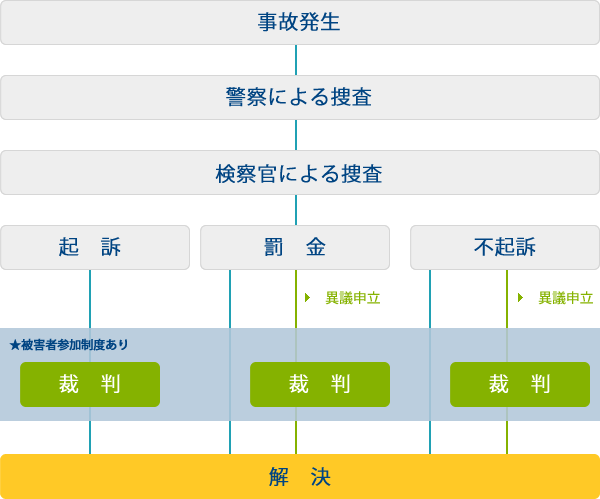Click the green arrow under 罰金
This screenshot has height=499, width=600.
click(x=308, y=298)
